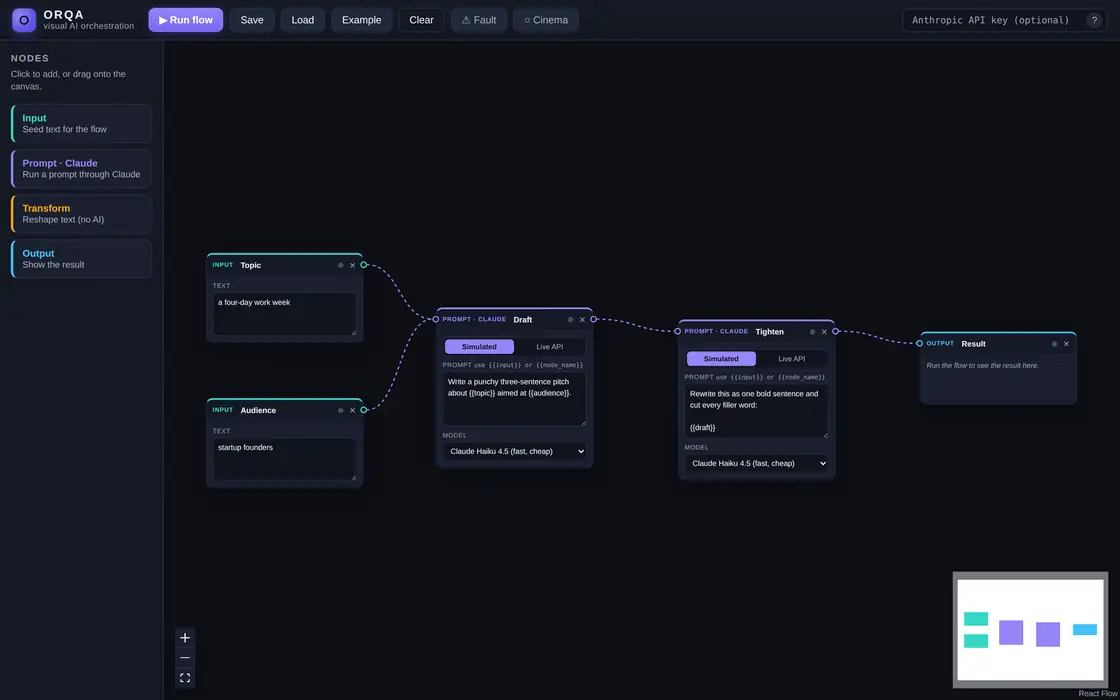Select the Tighten node title
This screenshot has height=700, width=1120.
(x=769, y=331)
